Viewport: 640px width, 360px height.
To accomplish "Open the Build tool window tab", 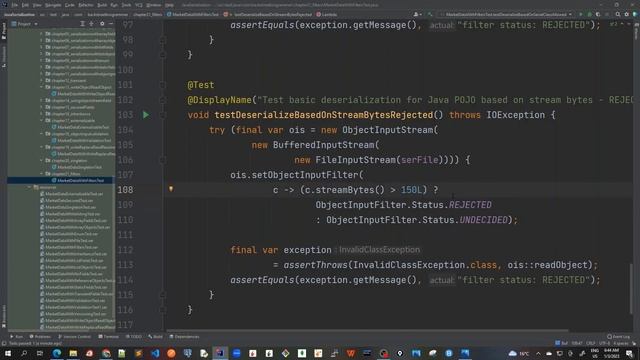I will [155, 337].
